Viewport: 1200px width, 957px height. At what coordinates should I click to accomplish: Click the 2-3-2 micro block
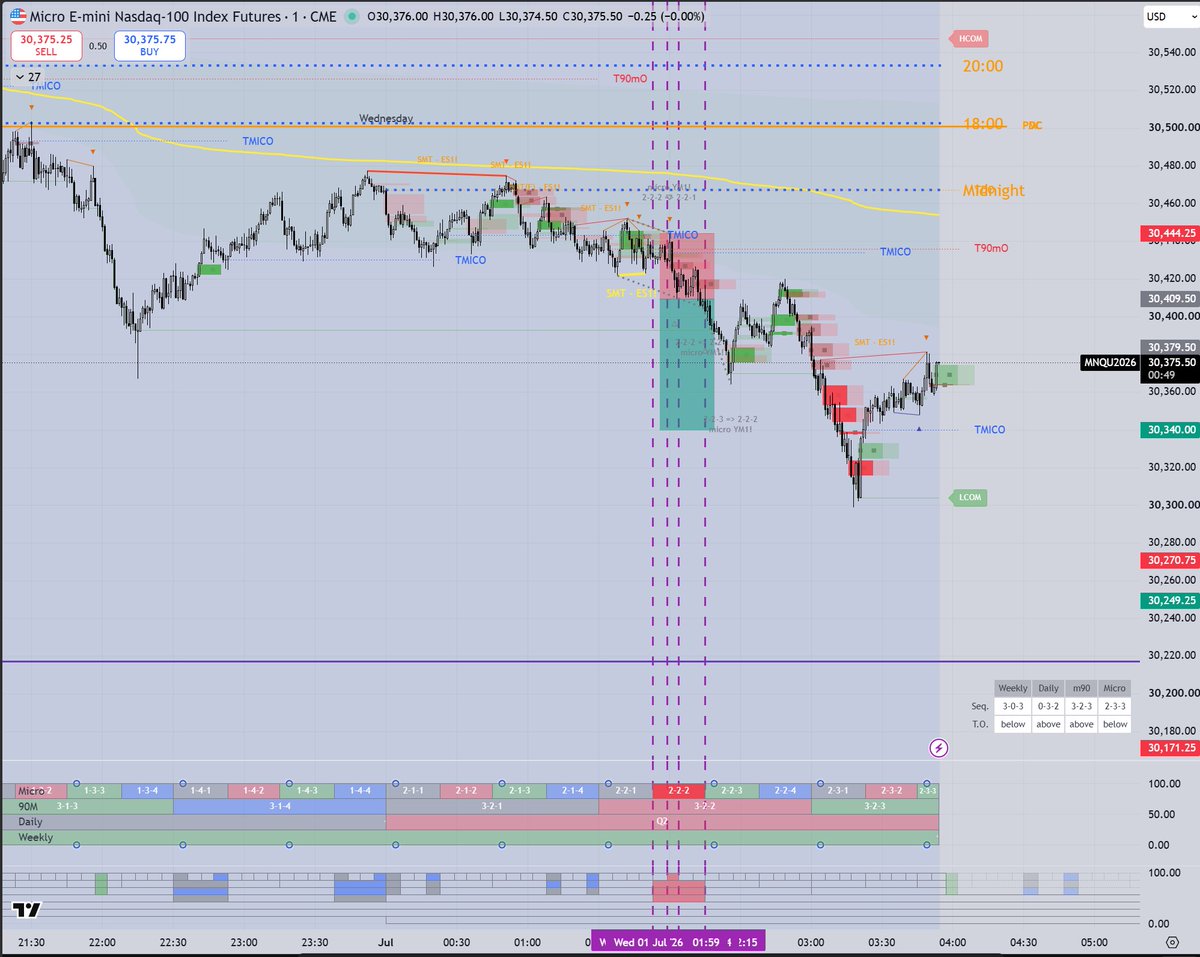(891, 791)
